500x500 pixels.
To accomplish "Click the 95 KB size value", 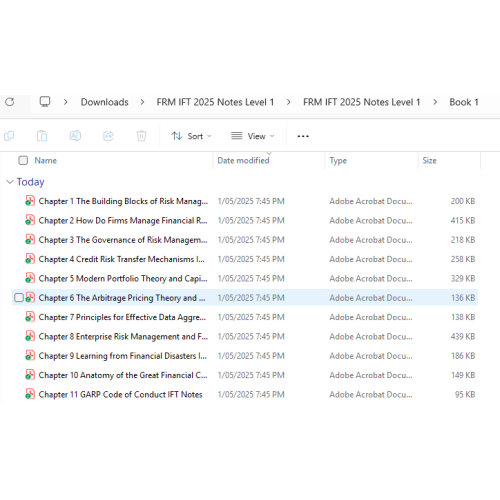I will point(465,394).
